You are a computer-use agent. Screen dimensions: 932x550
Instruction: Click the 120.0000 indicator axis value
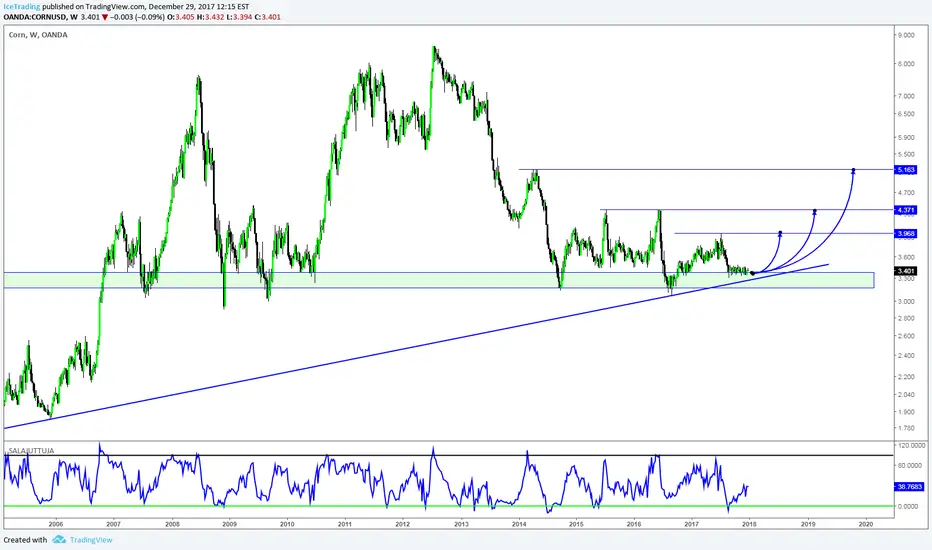(x=911, y=445)
